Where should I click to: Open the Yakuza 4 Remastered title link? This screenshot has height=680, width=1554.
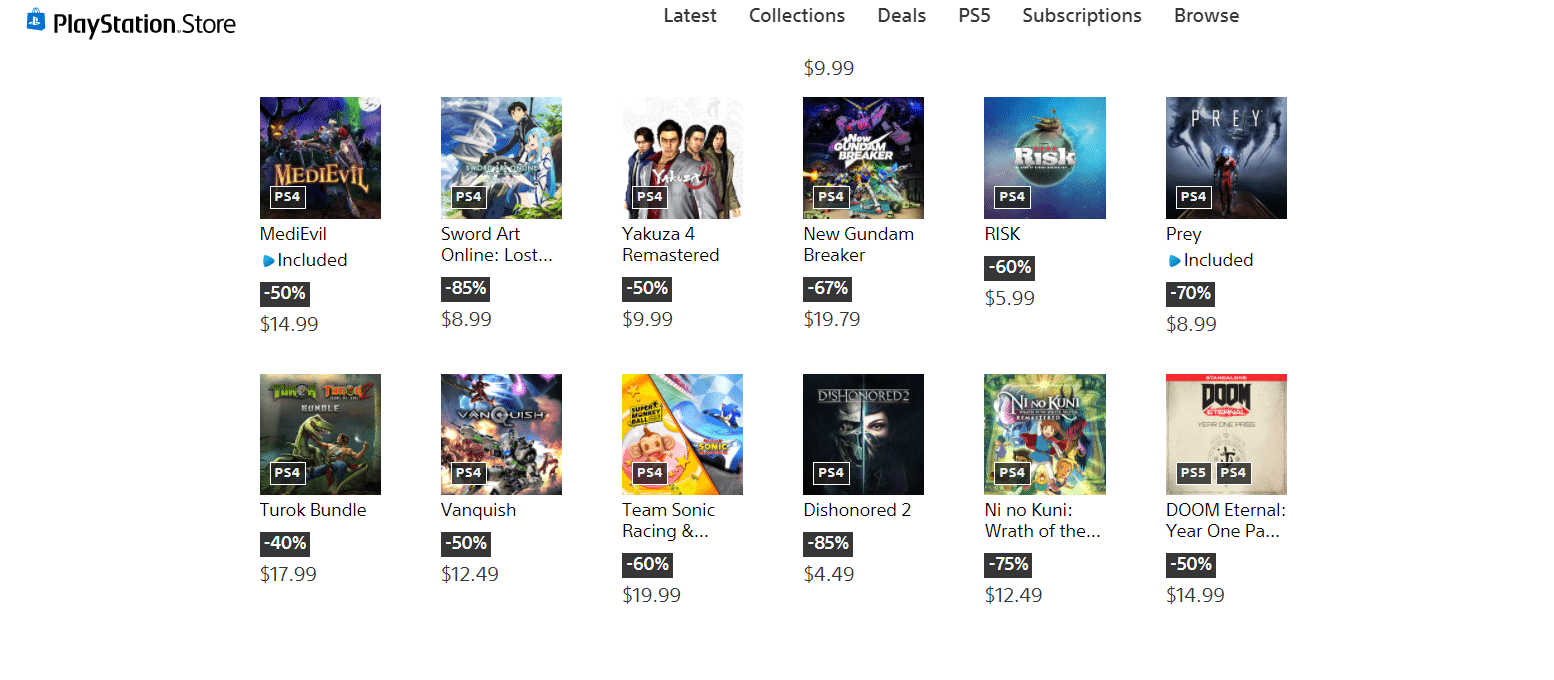coord(670,245)
